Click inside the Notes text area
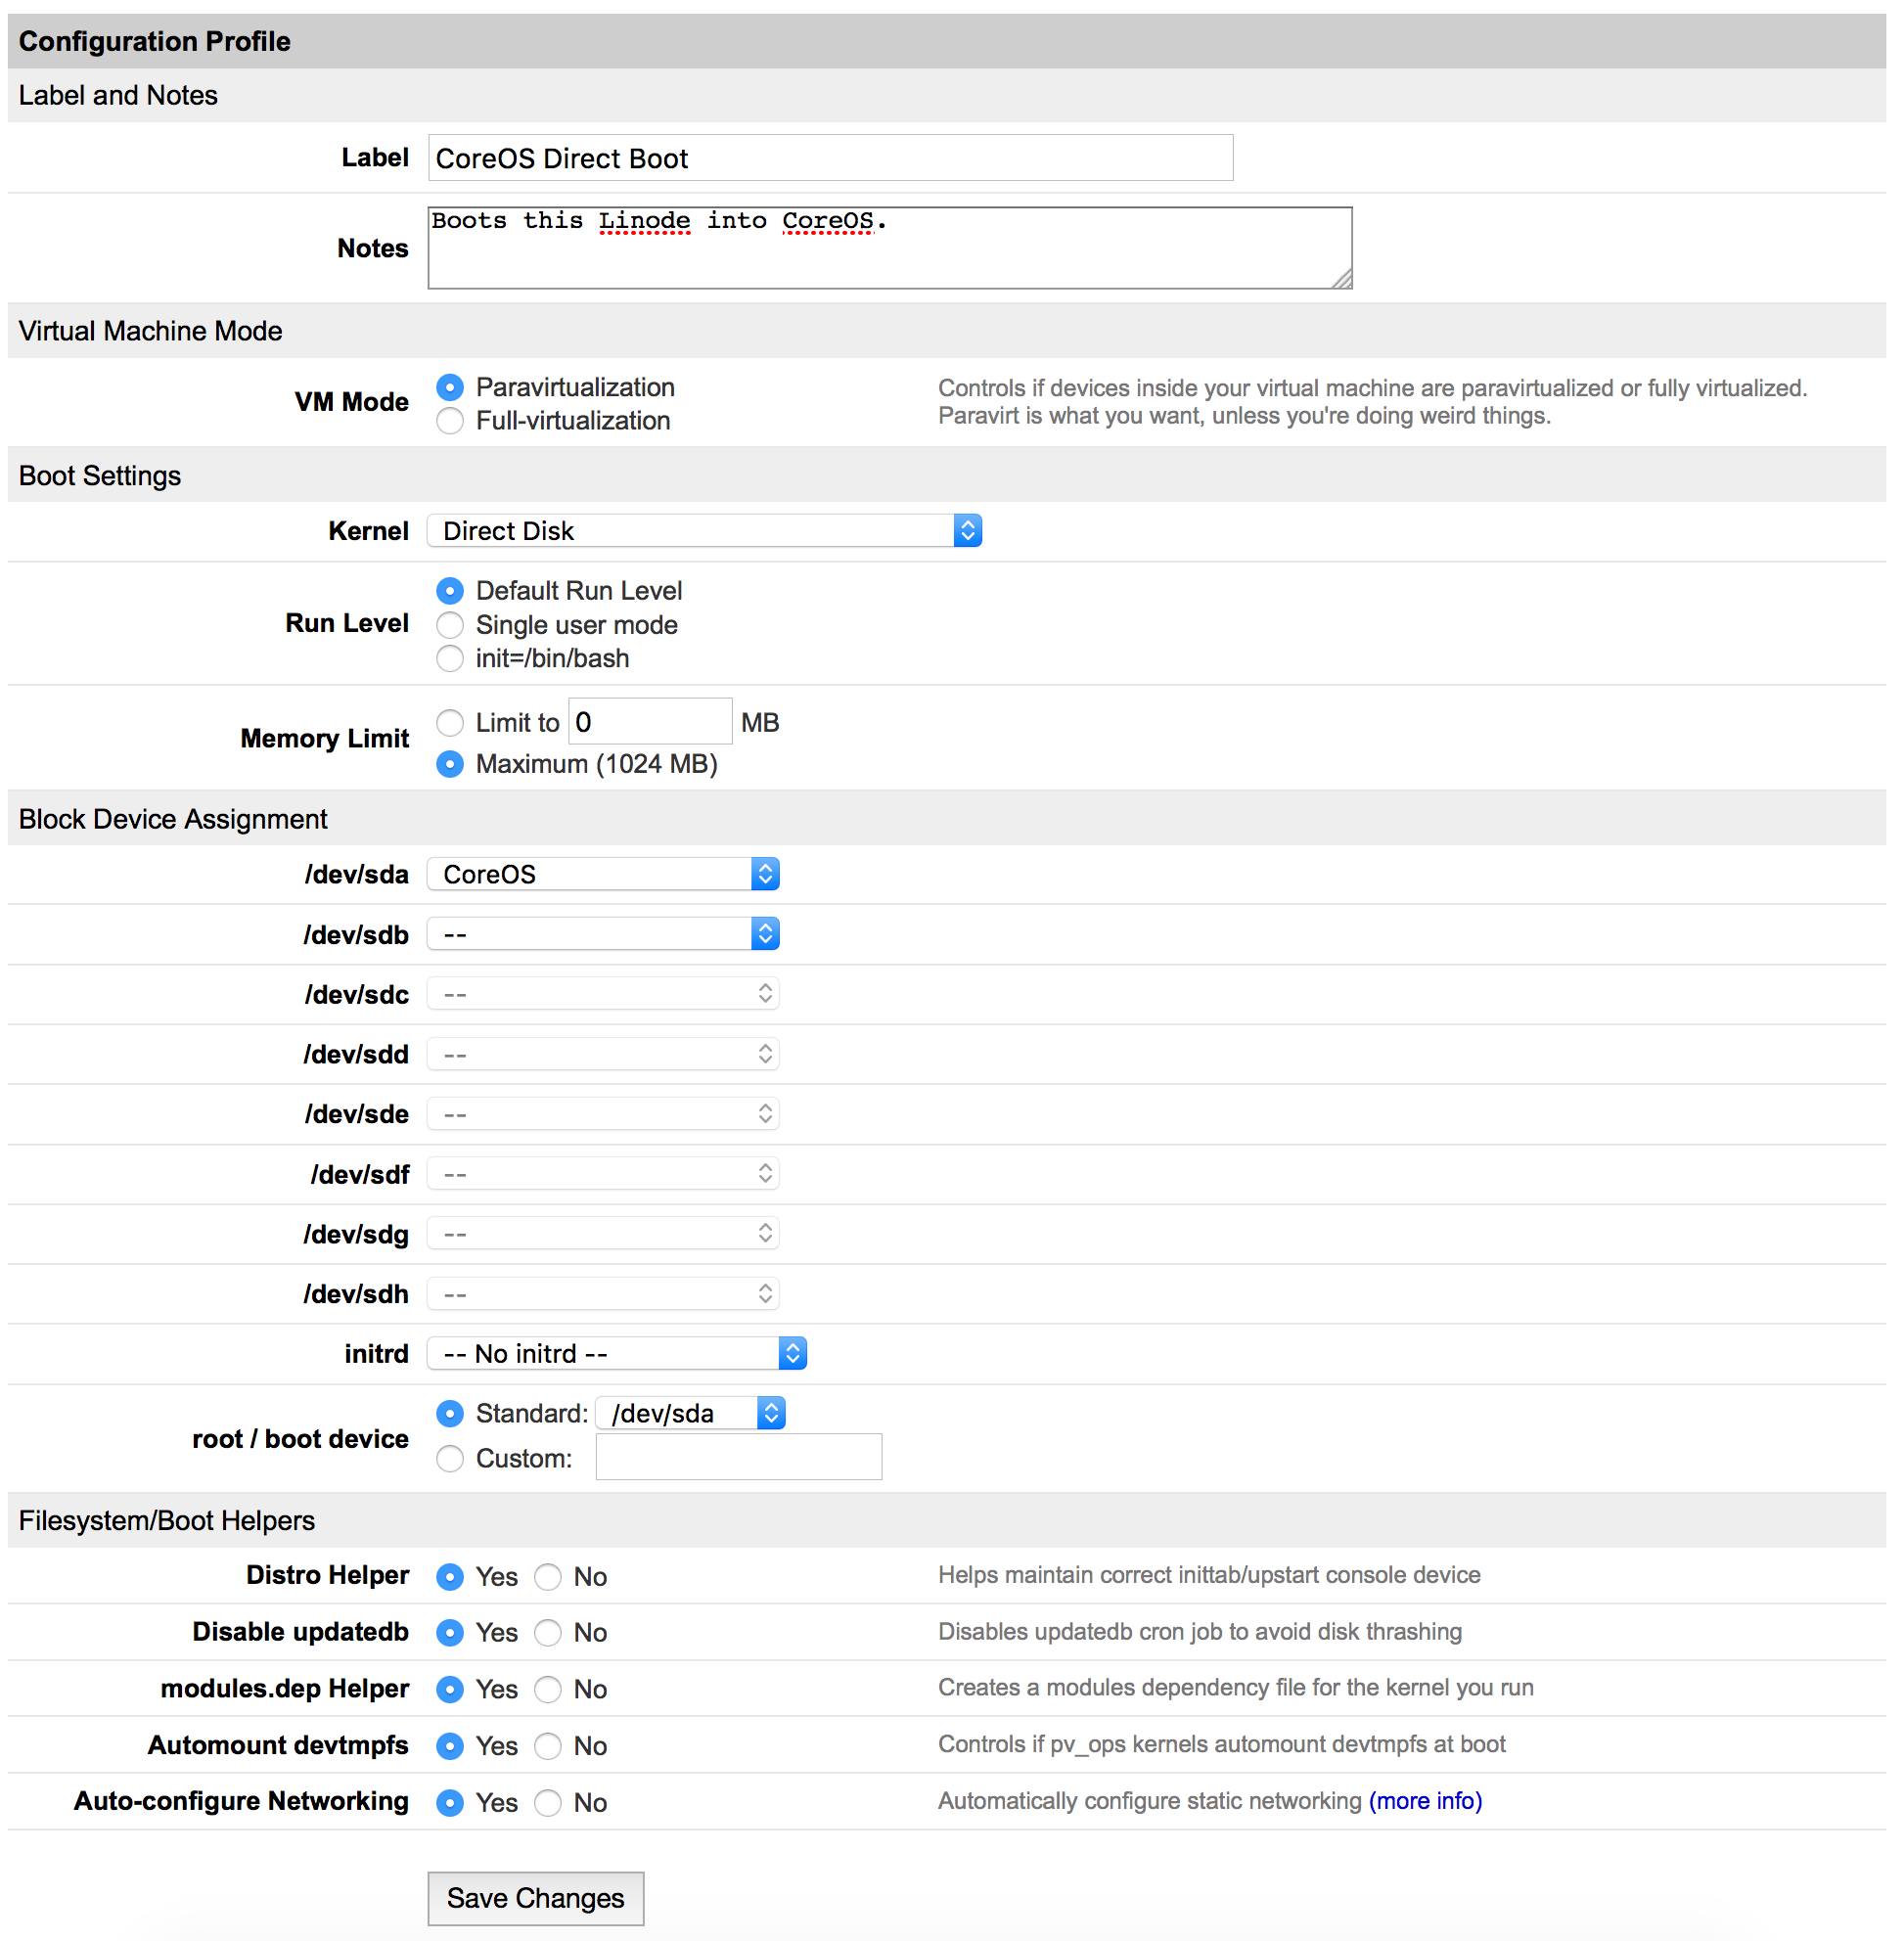 coord(888,247)
